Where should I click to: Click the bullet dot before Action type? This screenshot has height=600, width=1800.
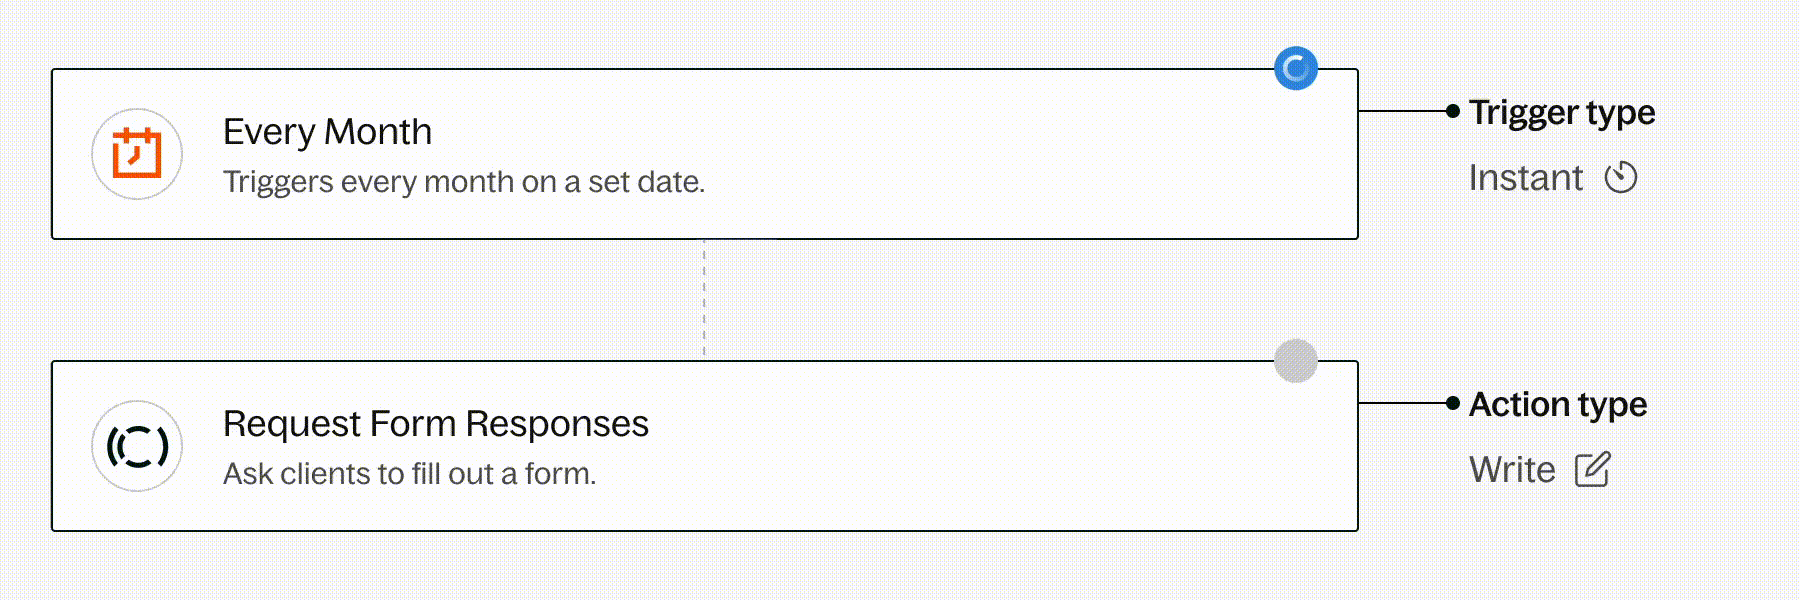pos(1453,403)
